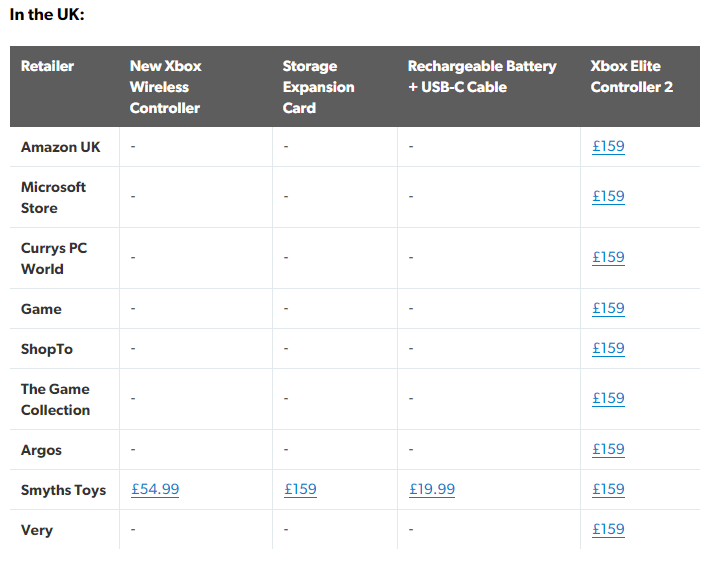Image resolution: width=718 pixels, height=580 pixels.
Task: Click Storage Expansion Card column header
Action: click(x=318, y=87)
